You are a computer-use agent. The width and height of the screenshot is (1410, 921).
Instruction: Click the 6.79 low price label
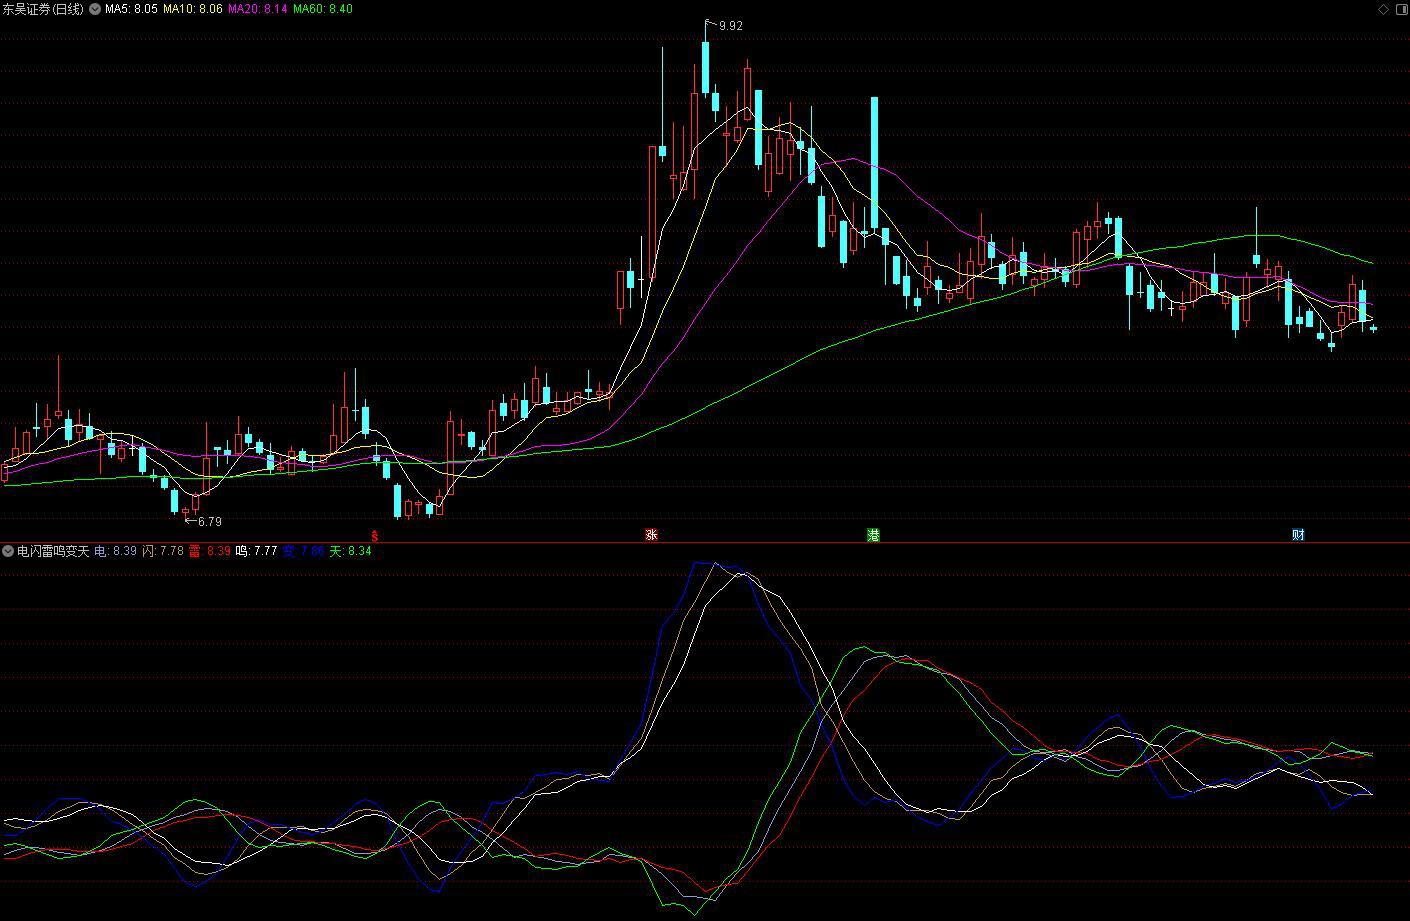[210, 522]
